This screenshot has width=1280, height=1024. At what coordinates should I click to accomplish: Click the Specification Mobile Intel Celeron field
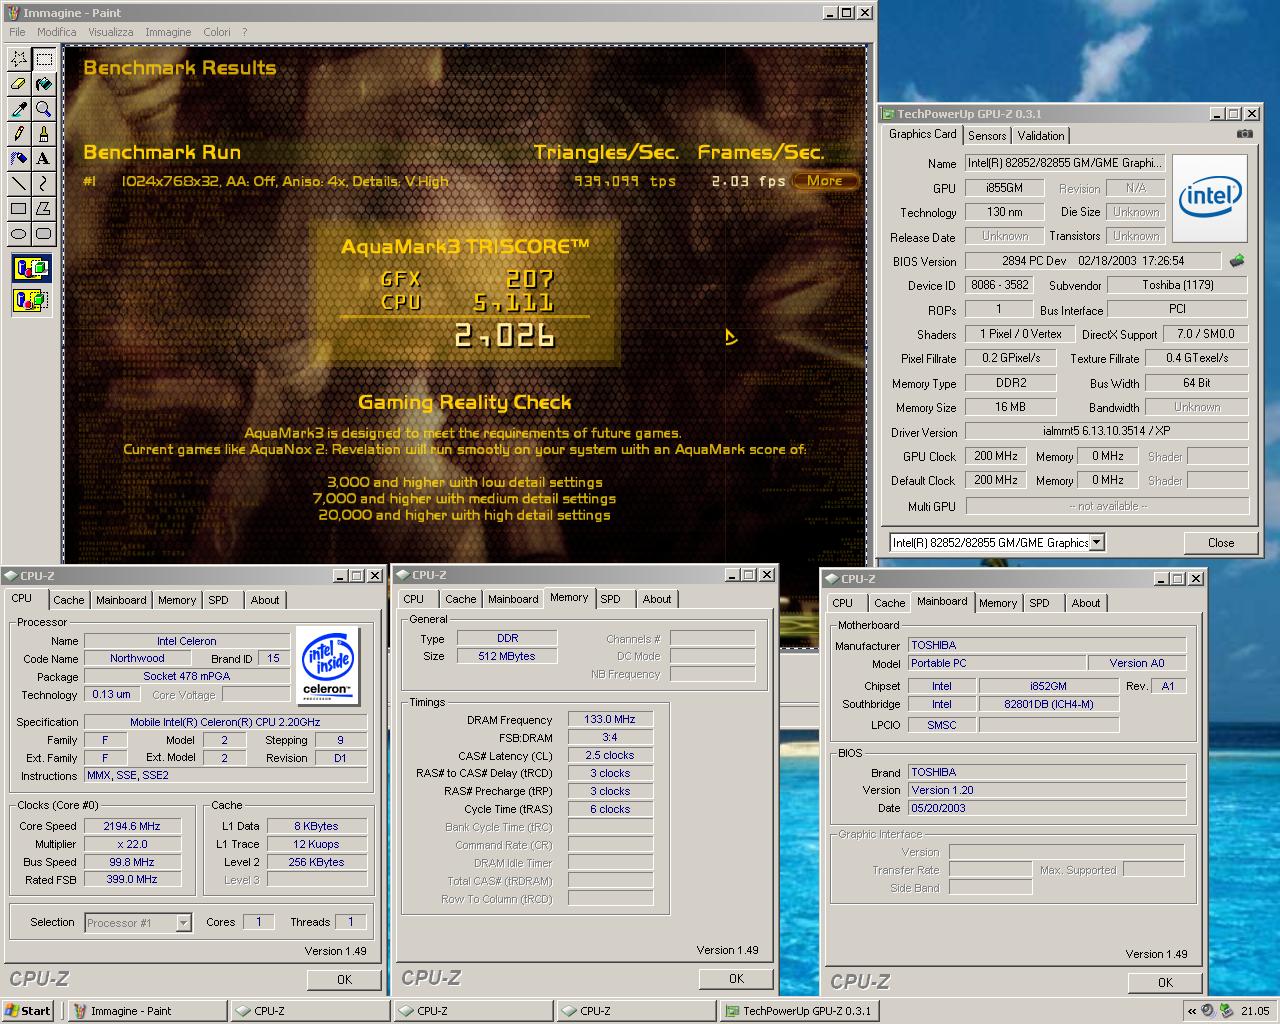pyautogui.click(x=225, y=722)
